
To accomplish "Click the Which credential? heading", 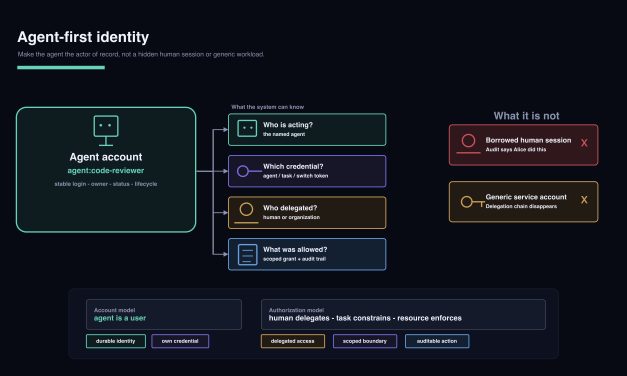I will point(293,166).
